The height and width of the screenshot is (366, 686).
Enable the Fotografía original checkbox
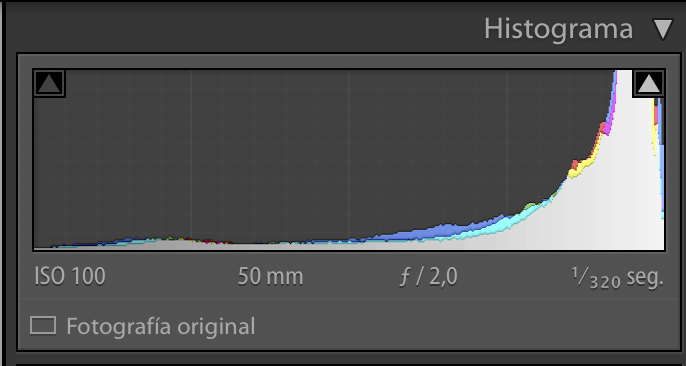43,326
